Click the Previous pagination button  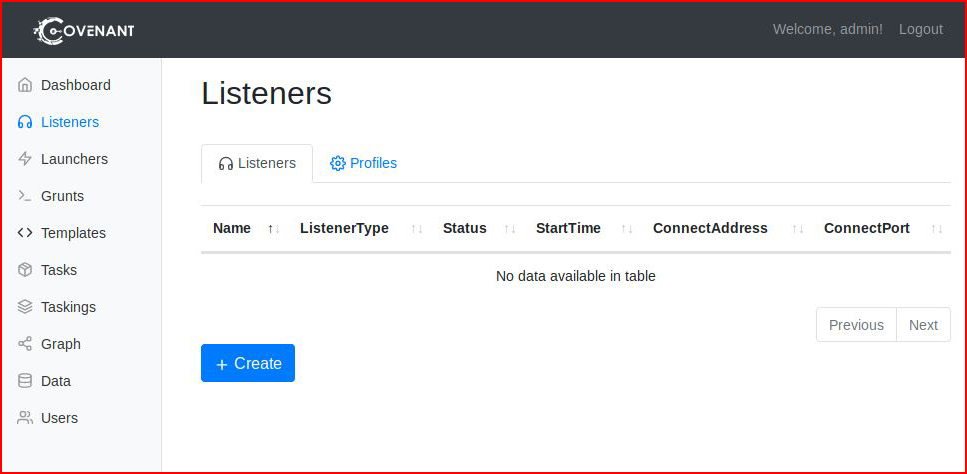coord(856,325)
